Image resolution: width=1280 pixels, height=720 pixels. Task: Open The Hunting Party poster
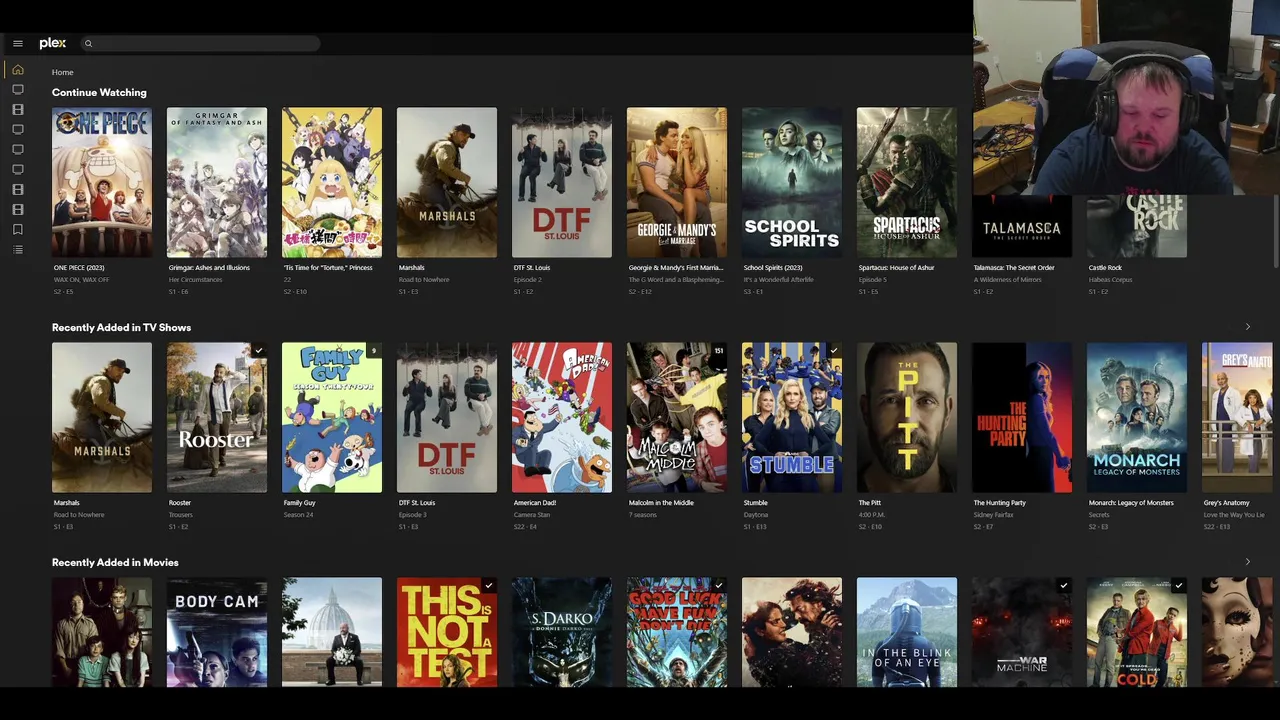tap(1022, 417)
